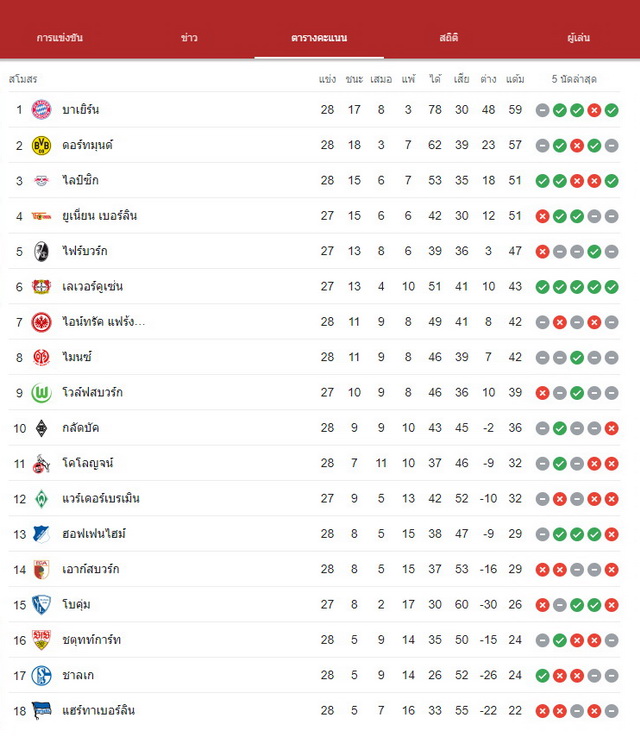Click the Borussia Dortmund BVB logo
The image size is (640, 737).
tap(41, 145)
